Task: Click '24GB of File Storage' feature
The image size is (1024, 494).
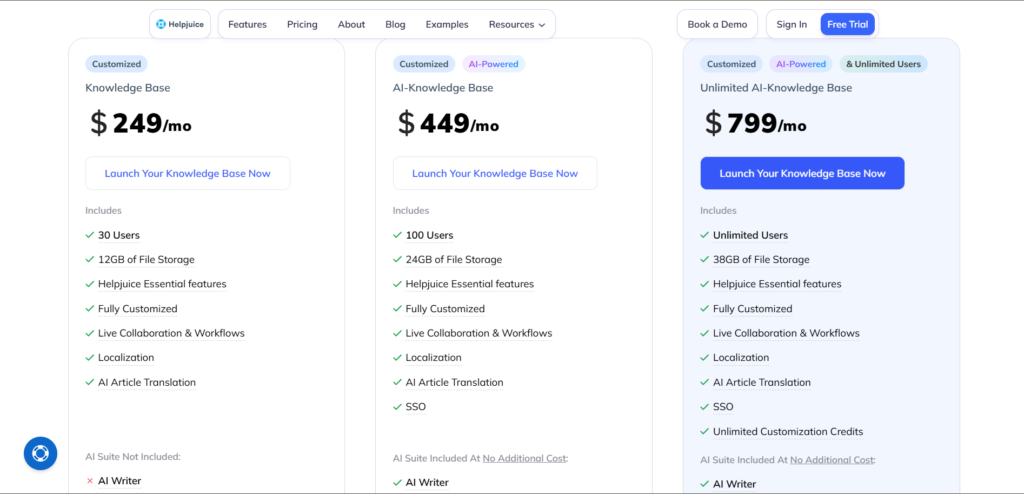Action: point(454,259)
